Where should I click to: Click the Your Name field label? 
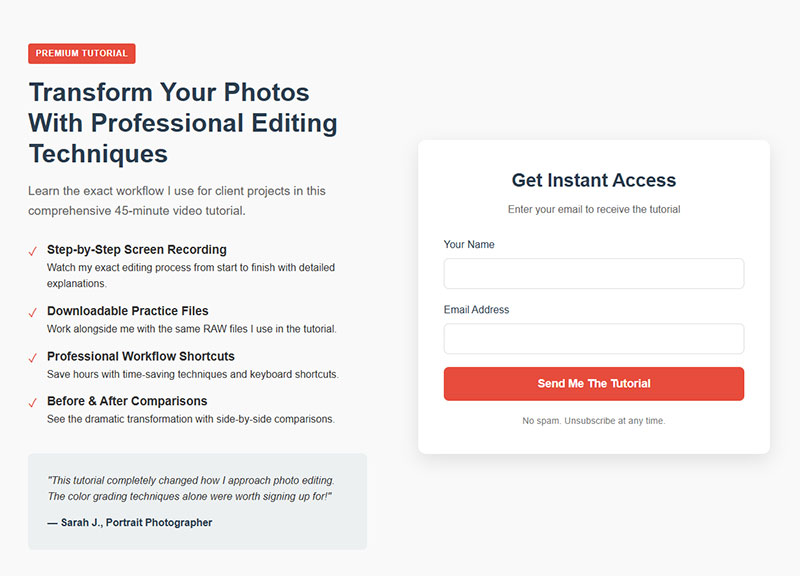(x=468, y=244)
